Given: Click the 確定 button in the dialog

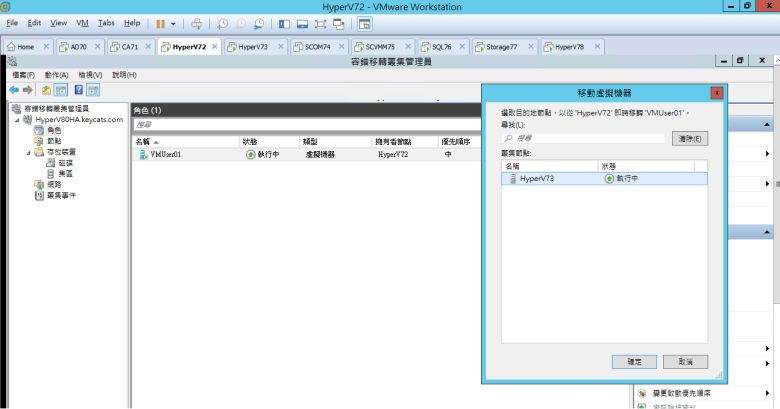Looking at the screenshot, I should pos(633,361).
